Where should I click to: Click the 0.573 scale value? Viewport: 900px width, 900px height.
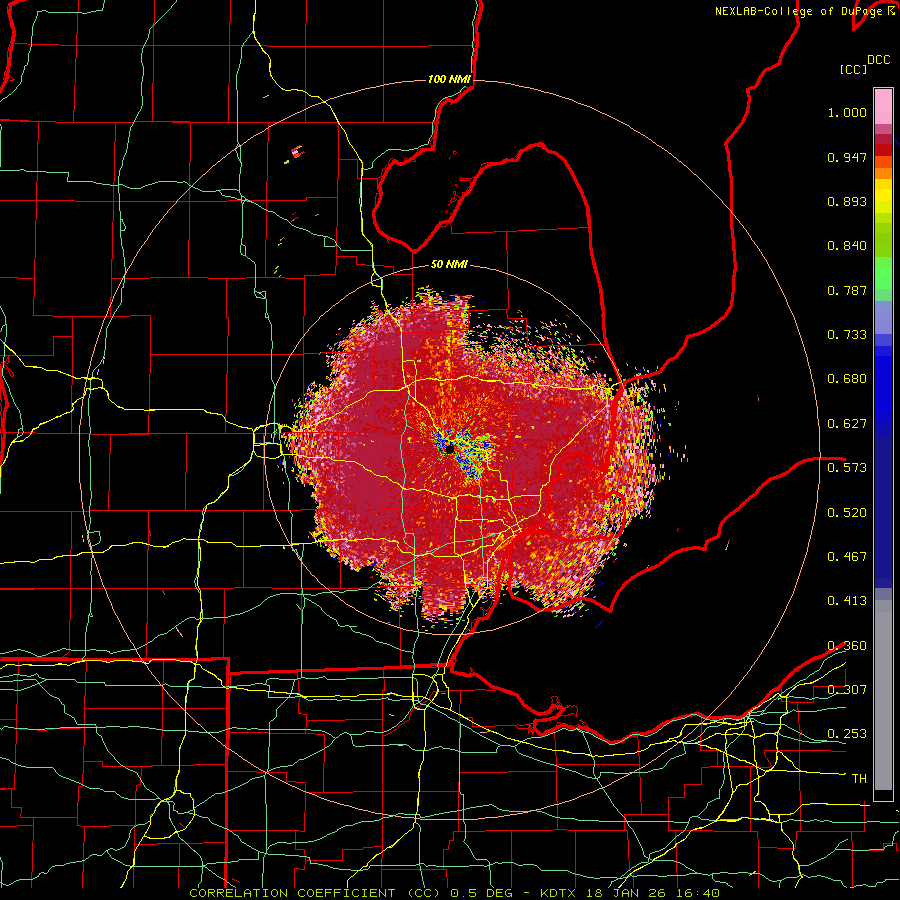click(x=847, y=468)
